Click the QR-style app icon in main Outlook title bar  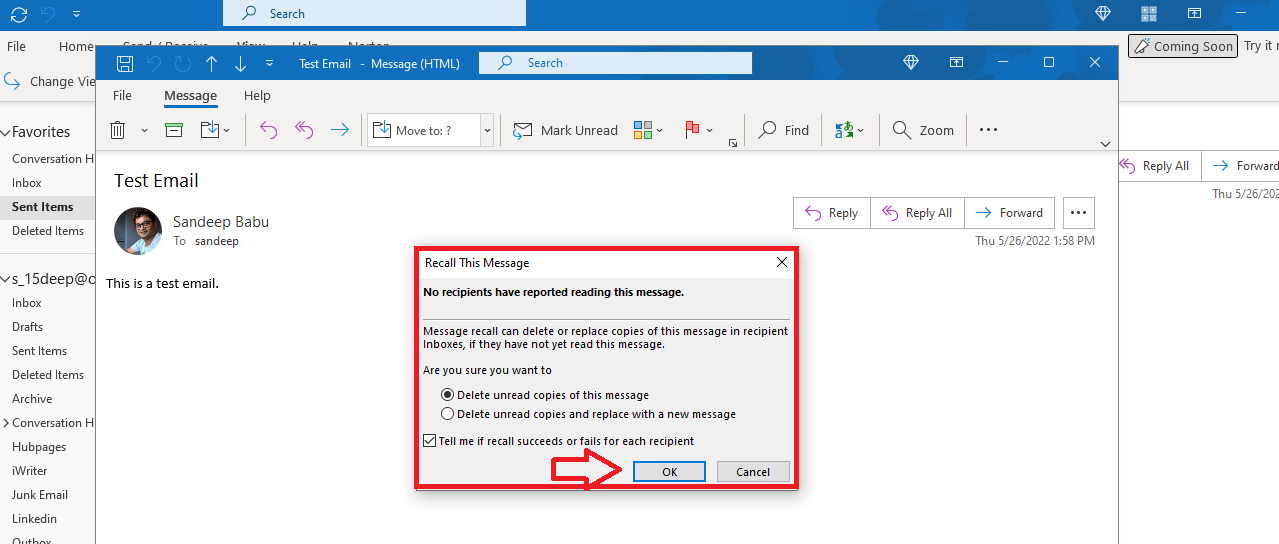pyautogui.click(x=1148, y=13)
